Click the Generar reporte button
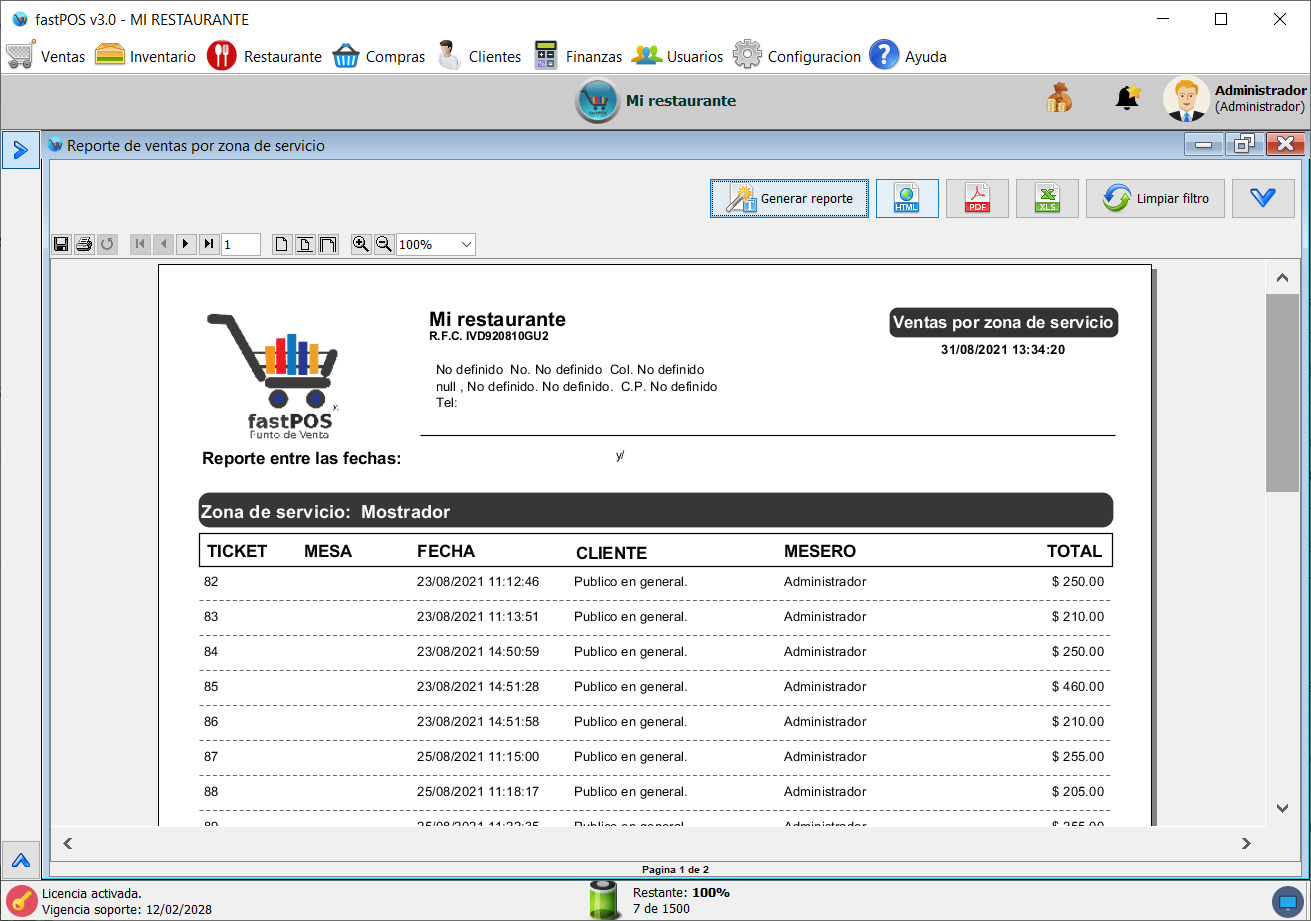 [789, 198]
